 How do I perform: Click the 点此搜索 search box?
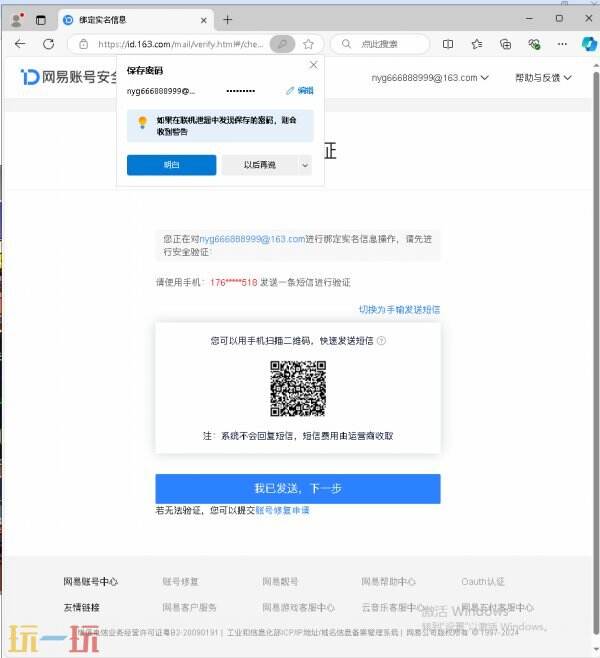click(380, 44)
